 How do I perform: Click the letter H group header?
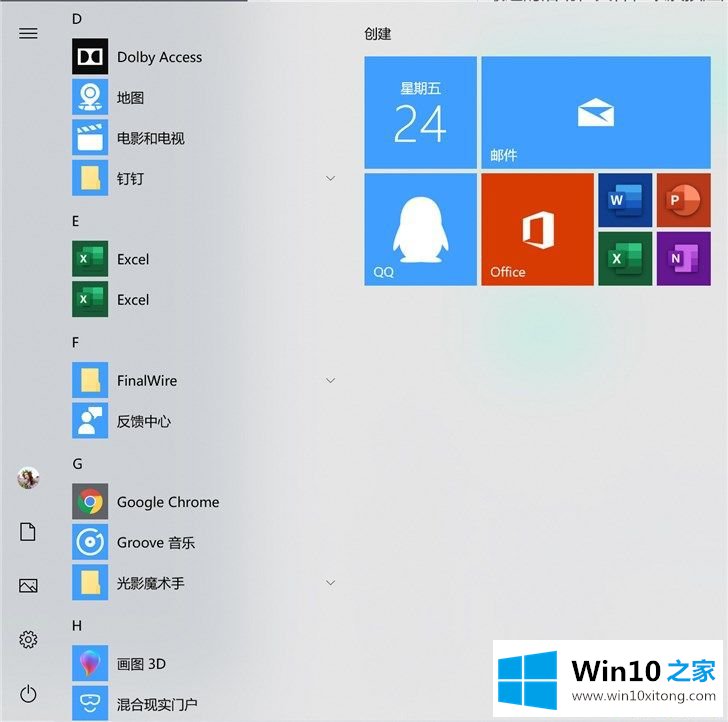(x=77, y=625)
